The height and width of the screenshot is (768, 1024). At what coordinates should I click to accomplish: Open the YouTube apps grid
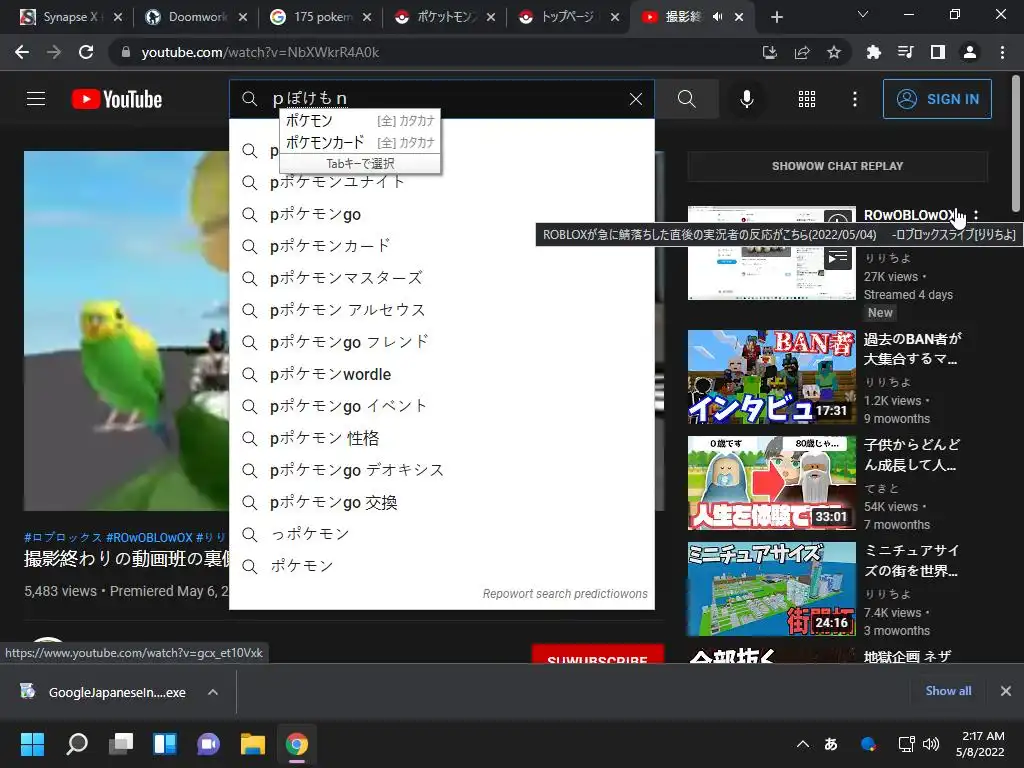[807, 99]
